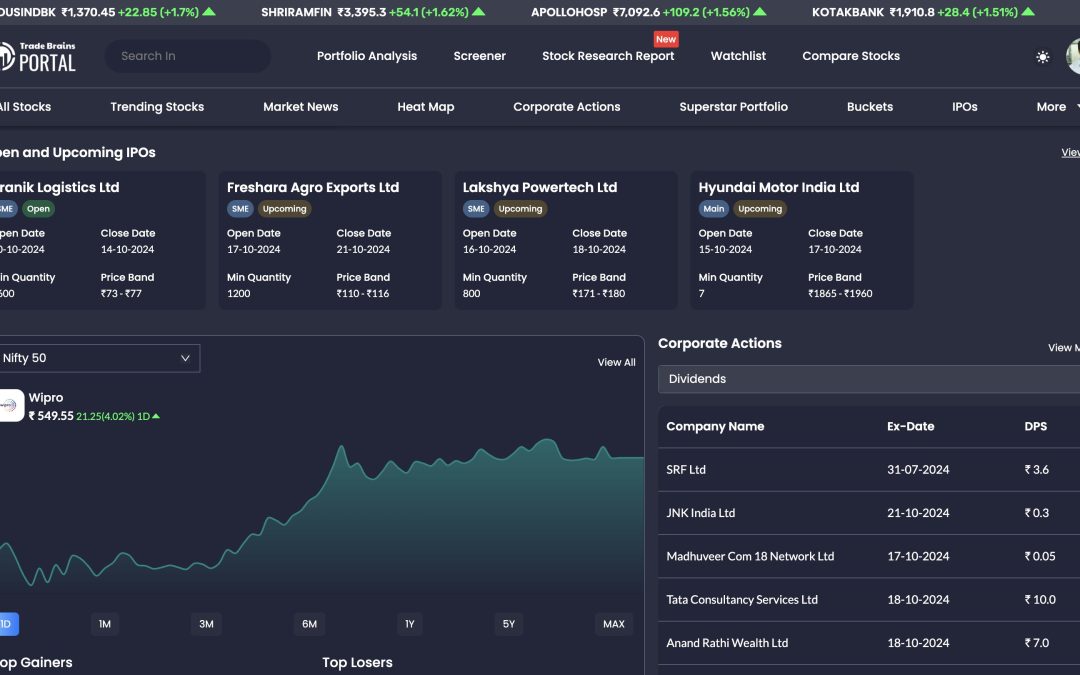Select the 3M chart range
1080x675 pixels.
coord(207,624)
